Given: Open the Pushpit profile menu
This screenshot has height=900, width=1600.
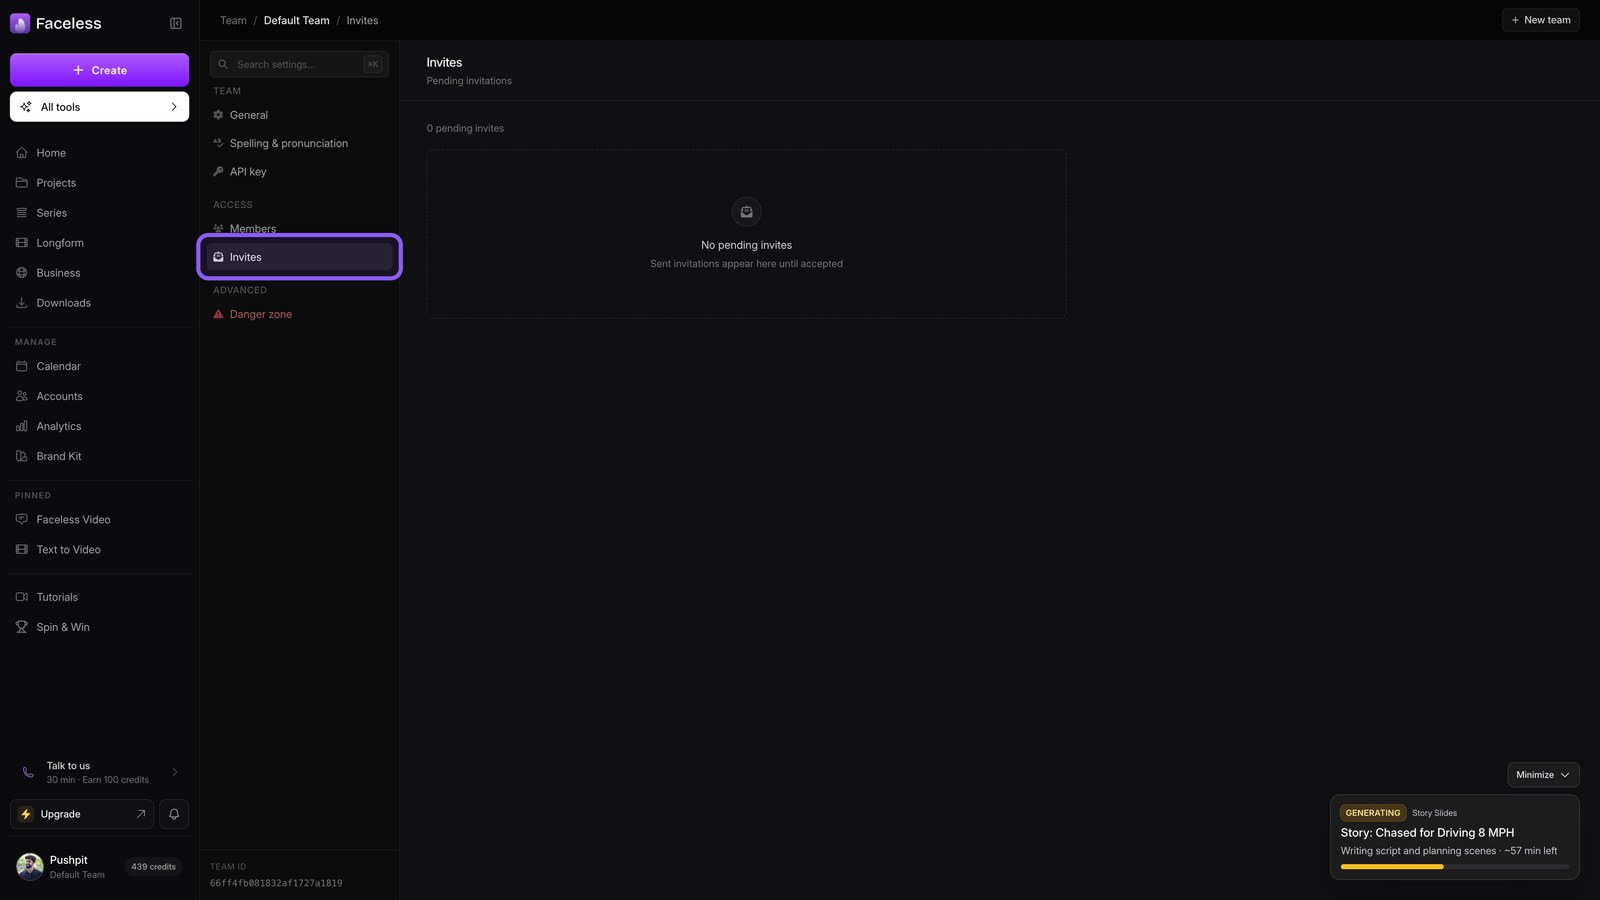Looking at the screenshot, I should tap(62, 867).
